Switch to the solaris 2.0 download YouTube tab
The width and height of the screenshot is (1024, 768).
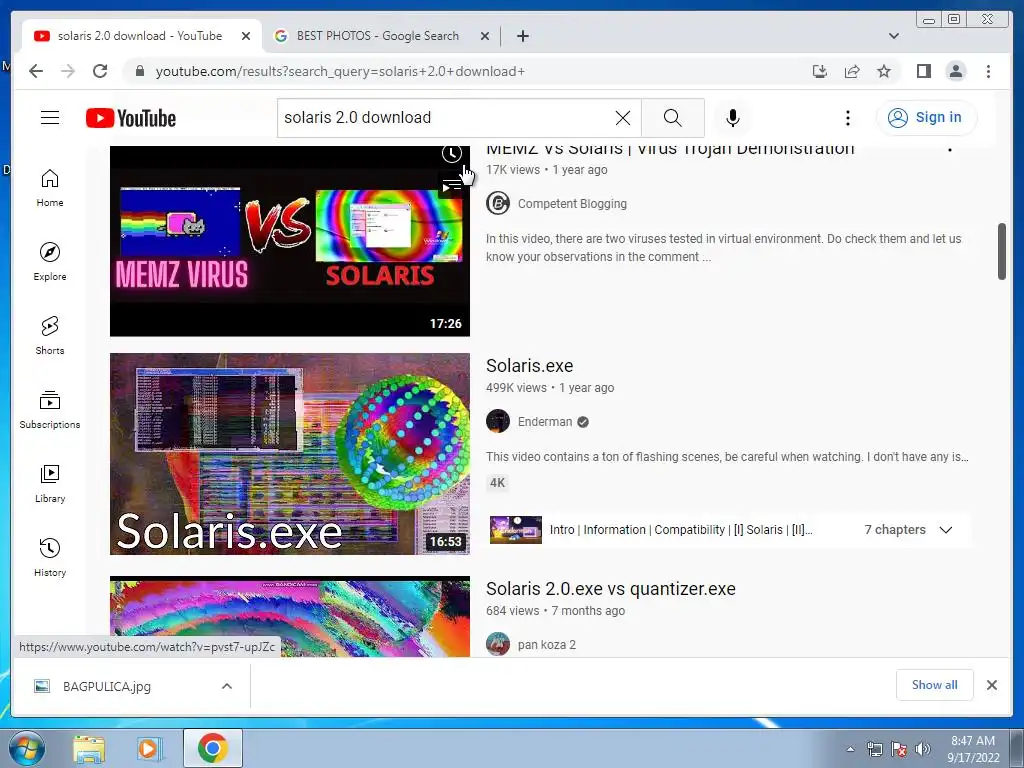tap(140, 36)
